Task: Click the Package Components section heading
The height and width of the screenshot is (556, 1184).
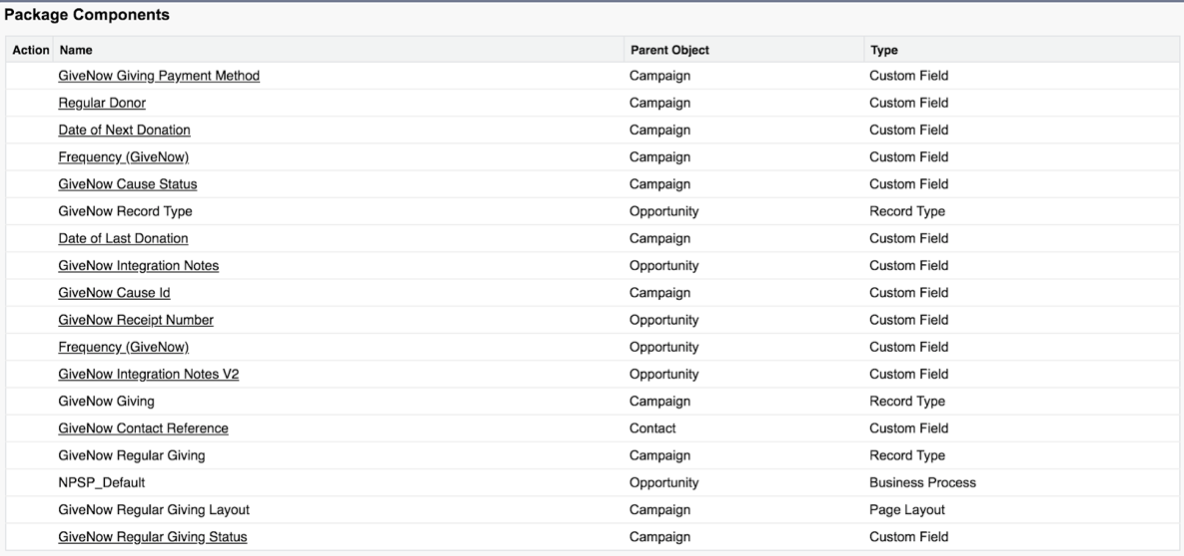Action: [x=87, y=15]
